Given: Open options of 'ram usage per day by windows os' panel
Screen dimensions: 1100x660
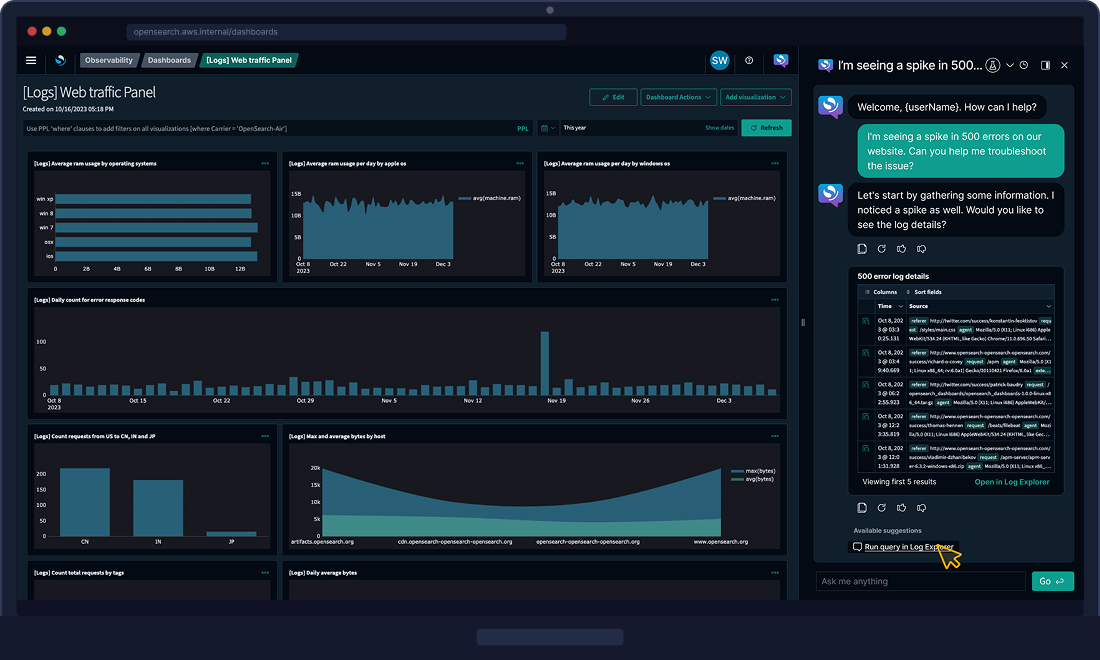Looking at the screenshot, I should pos(775,163).
